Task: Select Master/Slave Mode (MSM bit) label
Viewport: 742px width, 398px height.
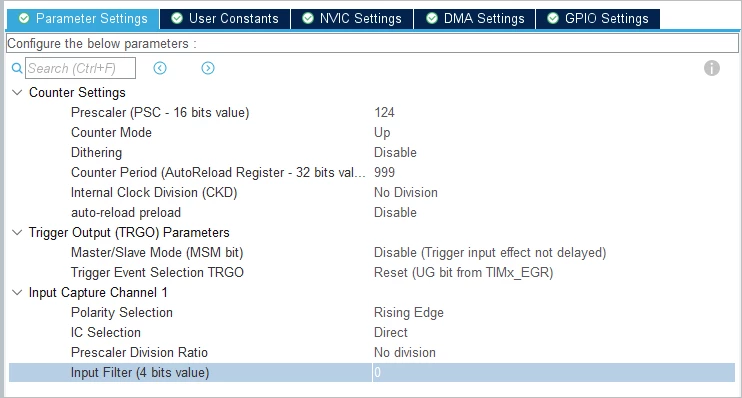Action: coord(157,253)
